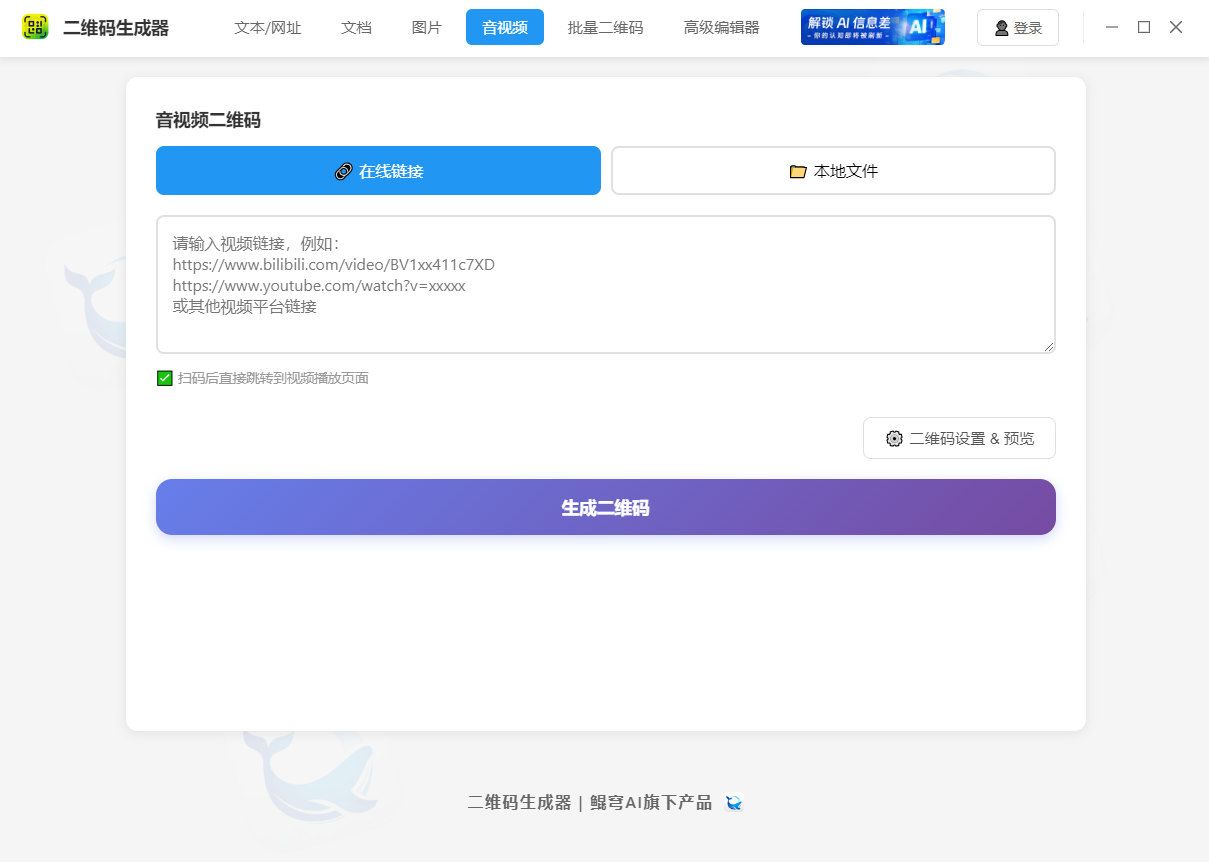Screen dimensions: 1209x862
Task: Select the 文档 tab in navigation
Action: pos(356,27)
